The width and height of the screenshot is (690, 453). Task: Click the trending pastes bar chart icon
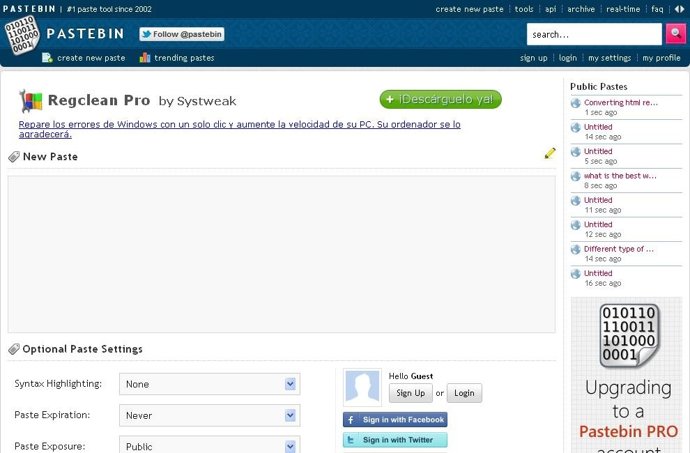click(145, 58)
